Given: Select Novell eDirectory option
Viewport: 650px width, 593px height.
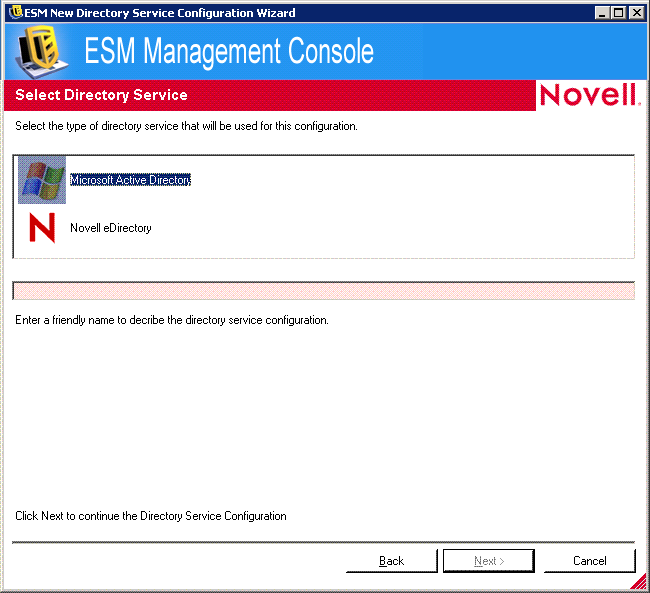Looking at the screenshot, I should point(111,228).
